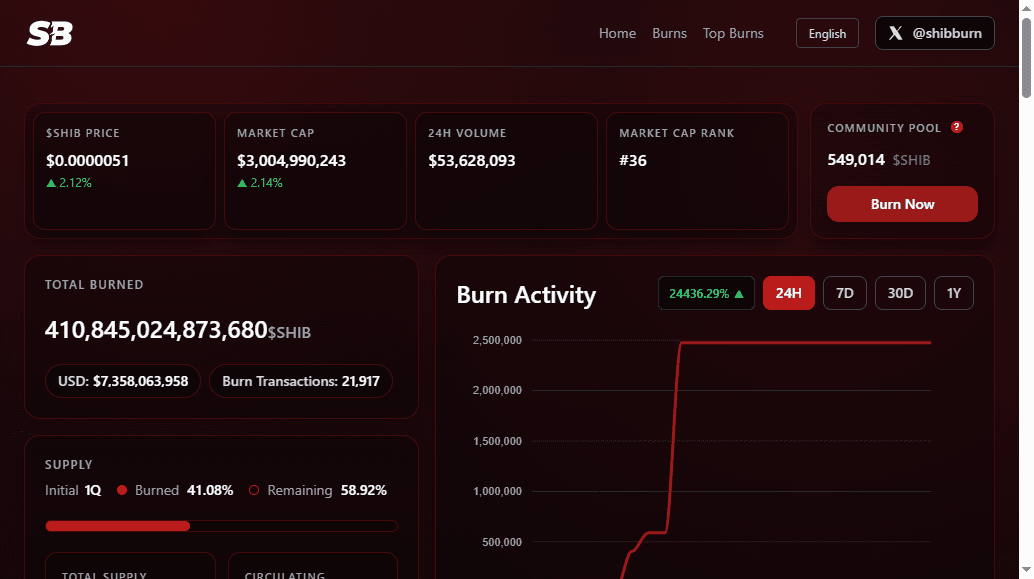The width and height of the screenshot is (1034, 579).
Task: Visit the @shibburn X profile
Action: [934, 33]
